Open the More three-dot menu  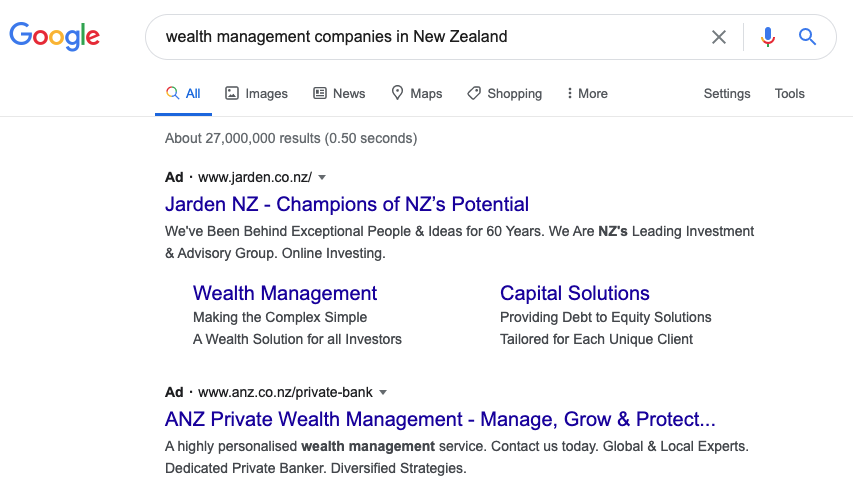[x=587, y=94]
